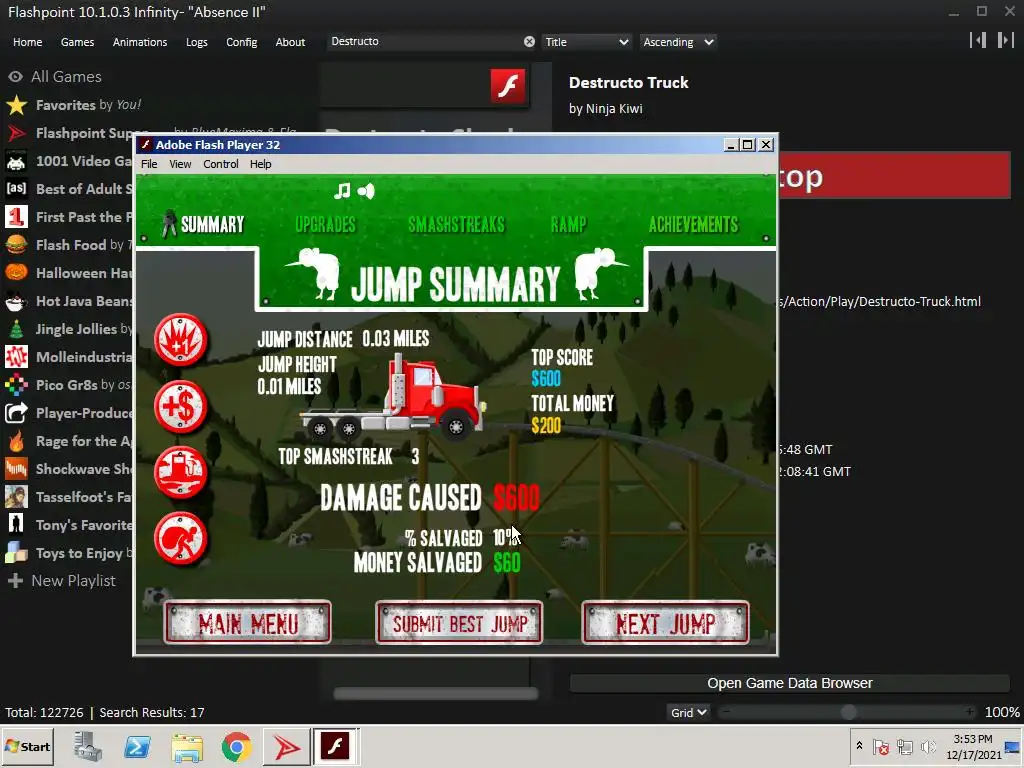
Task: Open Flashpoint Home tab
Action: pos(27,42)
